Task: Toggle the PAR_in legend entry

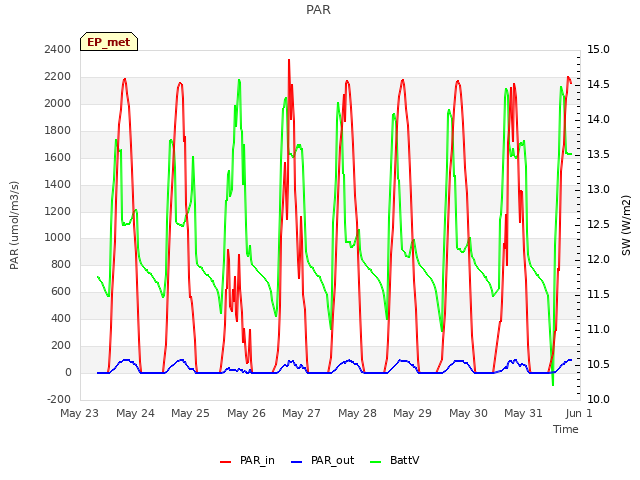Action: pos(247,460)
